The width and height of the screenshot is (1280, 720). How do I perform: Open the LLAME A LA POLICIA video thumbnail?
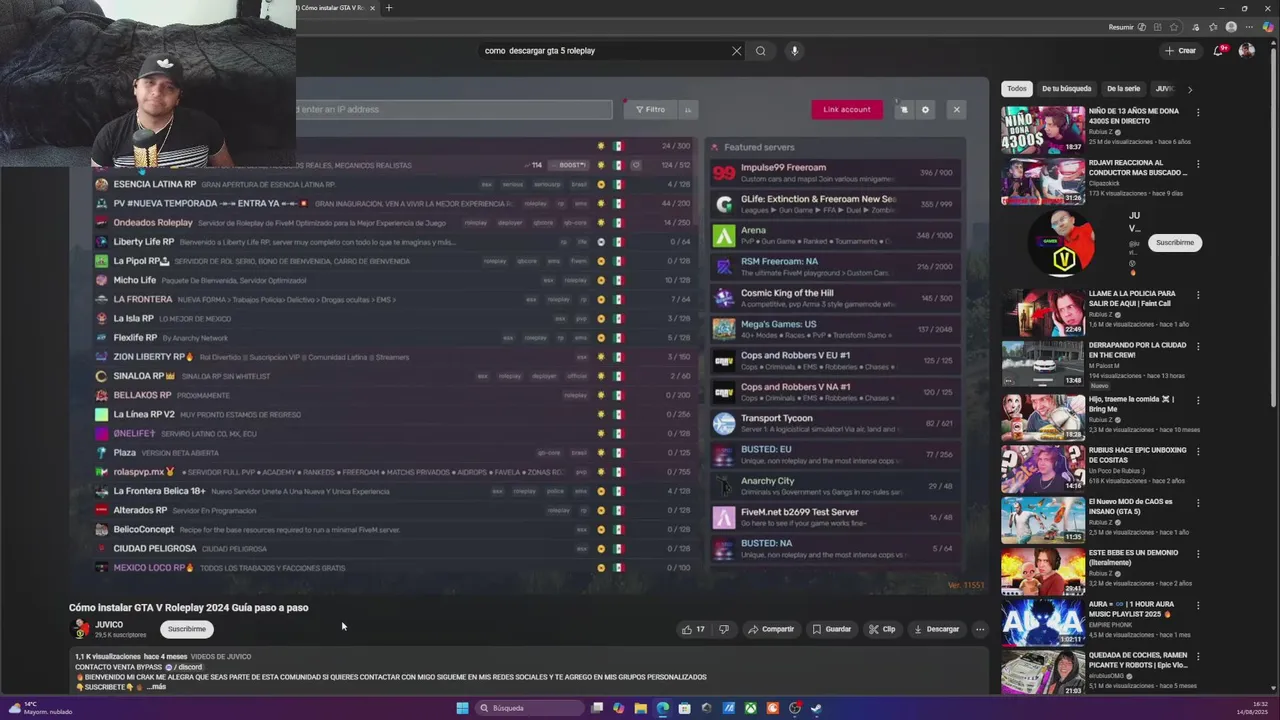pos(1043,312)
